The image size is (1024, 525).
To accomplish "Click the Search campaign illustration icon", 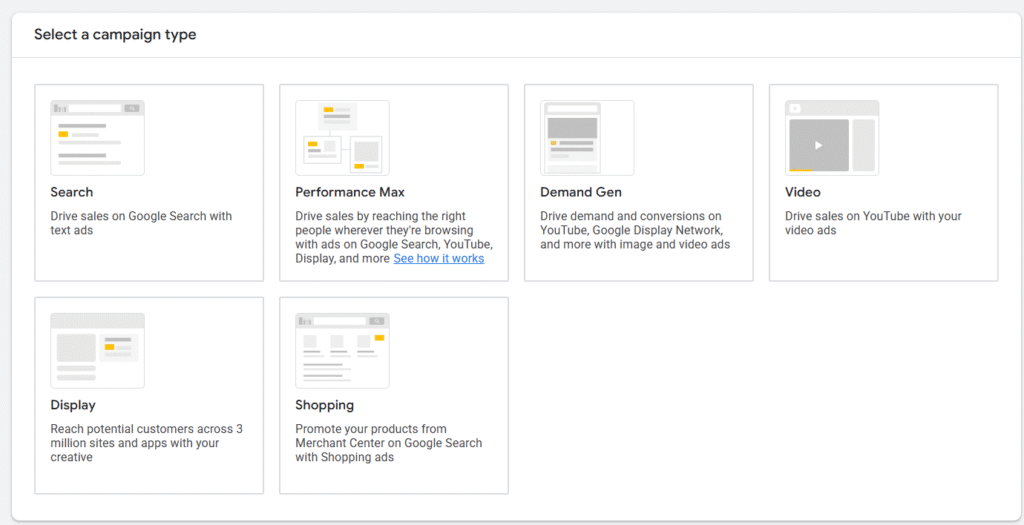I will point(97,138).
